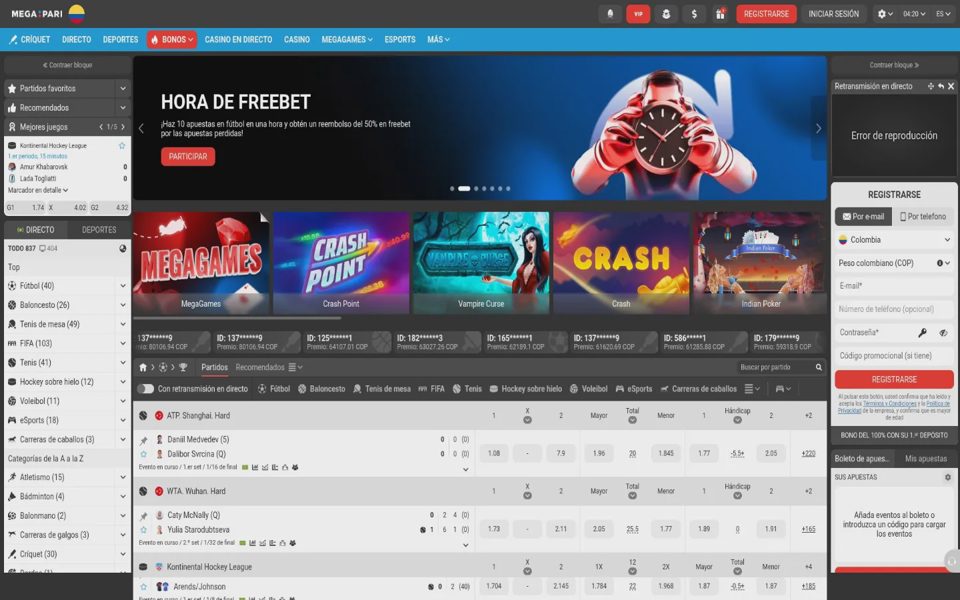Open the VIP section in the header
960x600 pixels.
point(638,14)
